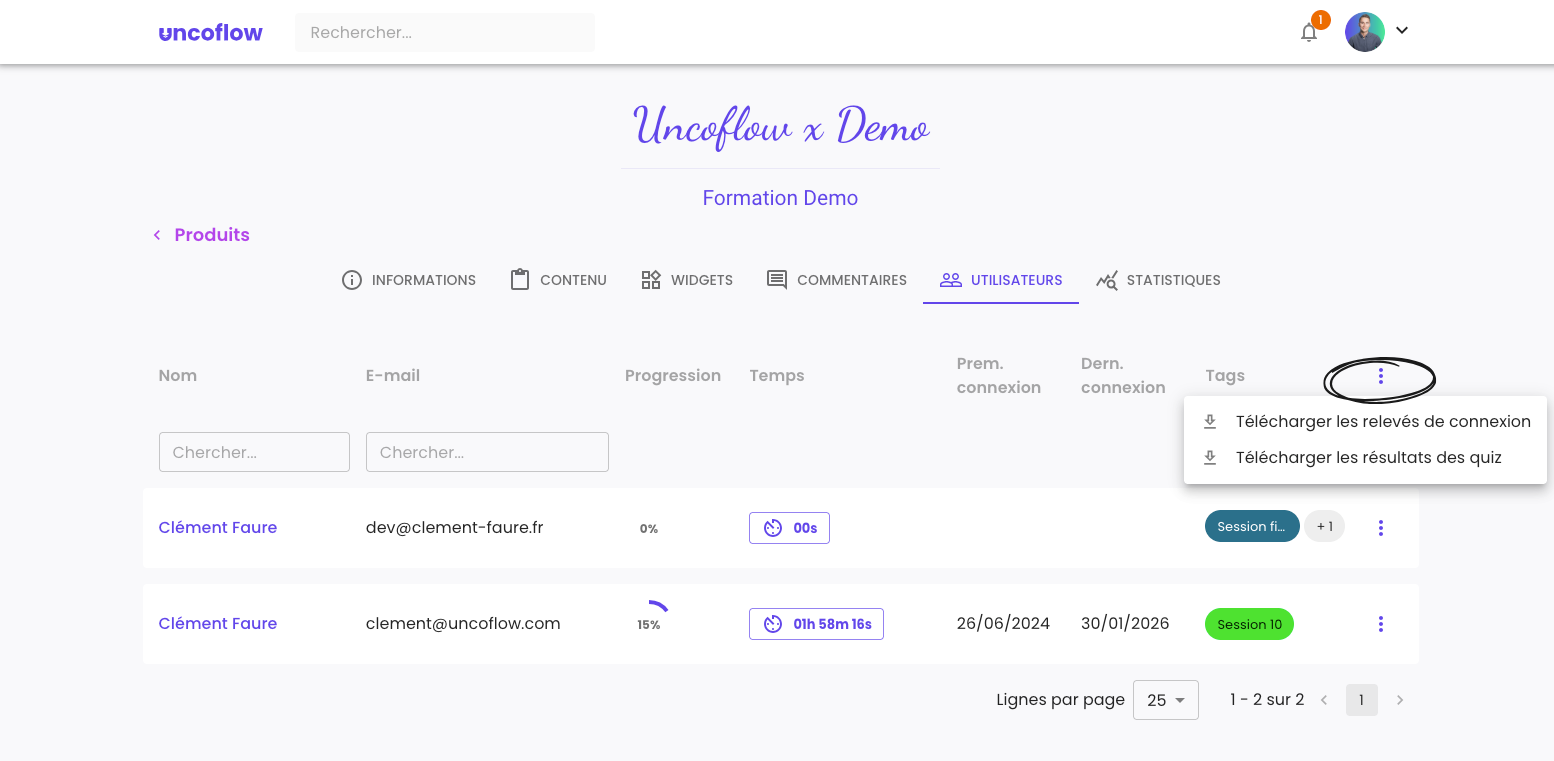This screenshot has width=1554, height=761.
Task: Click the Statistiques chart icon
Action: click(x=1107, y=280)
